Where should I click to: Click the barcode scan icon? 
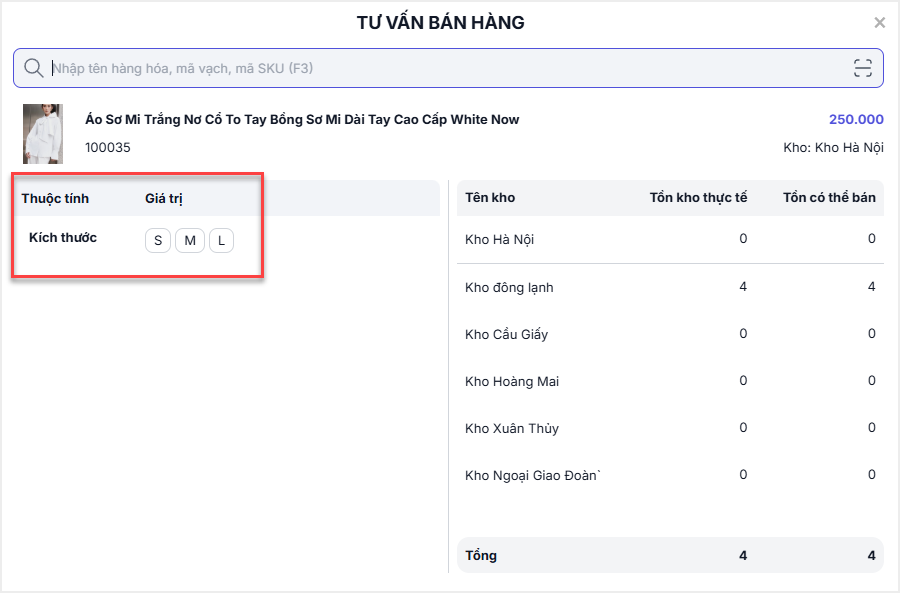point(863,68)
